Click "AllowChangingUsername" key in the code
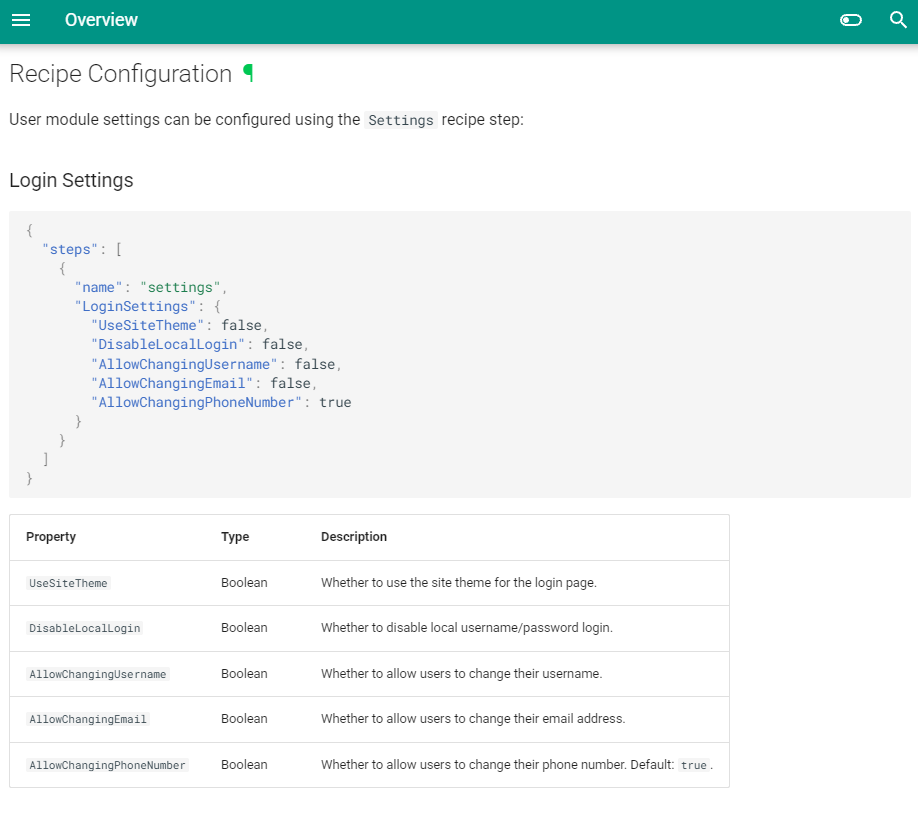Image resolution: width=918 pixels, height=826 pixels. tap(184, 365)
